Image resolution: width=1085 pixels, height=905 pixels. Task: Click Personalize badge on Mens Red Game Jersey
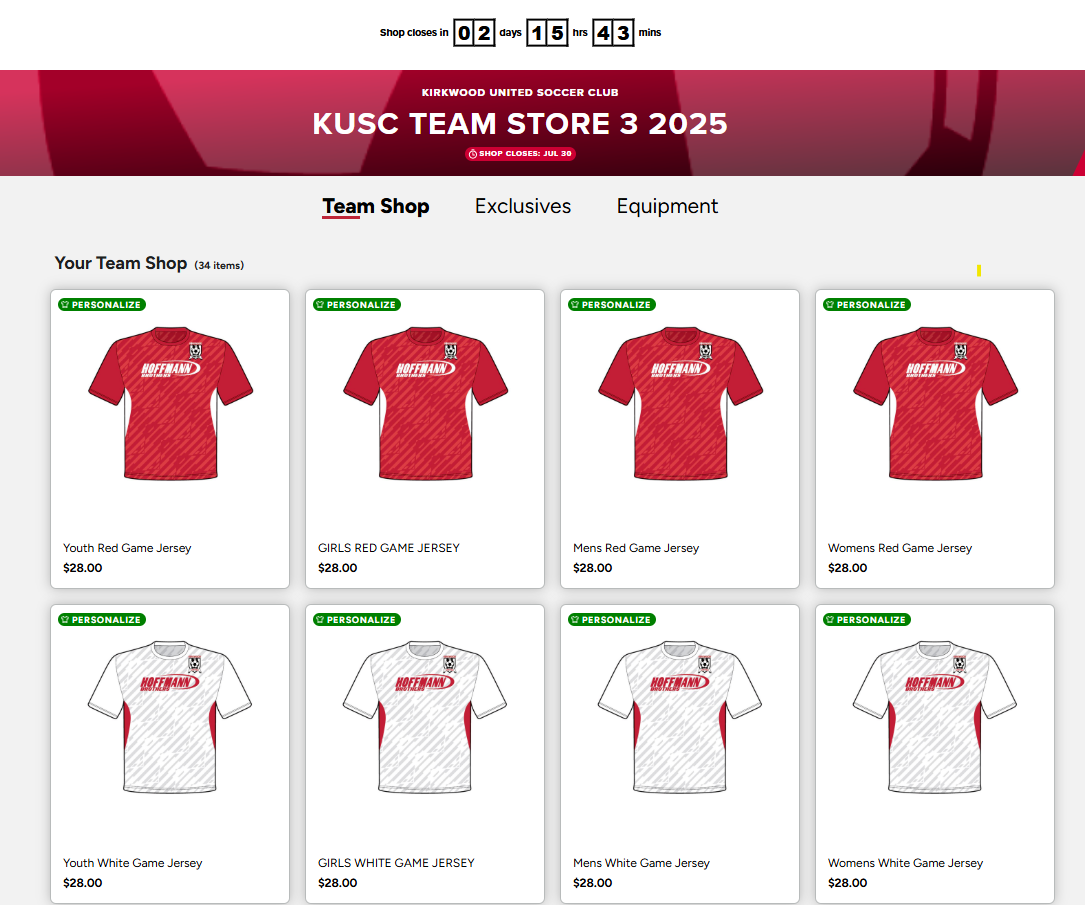point(612,304)
